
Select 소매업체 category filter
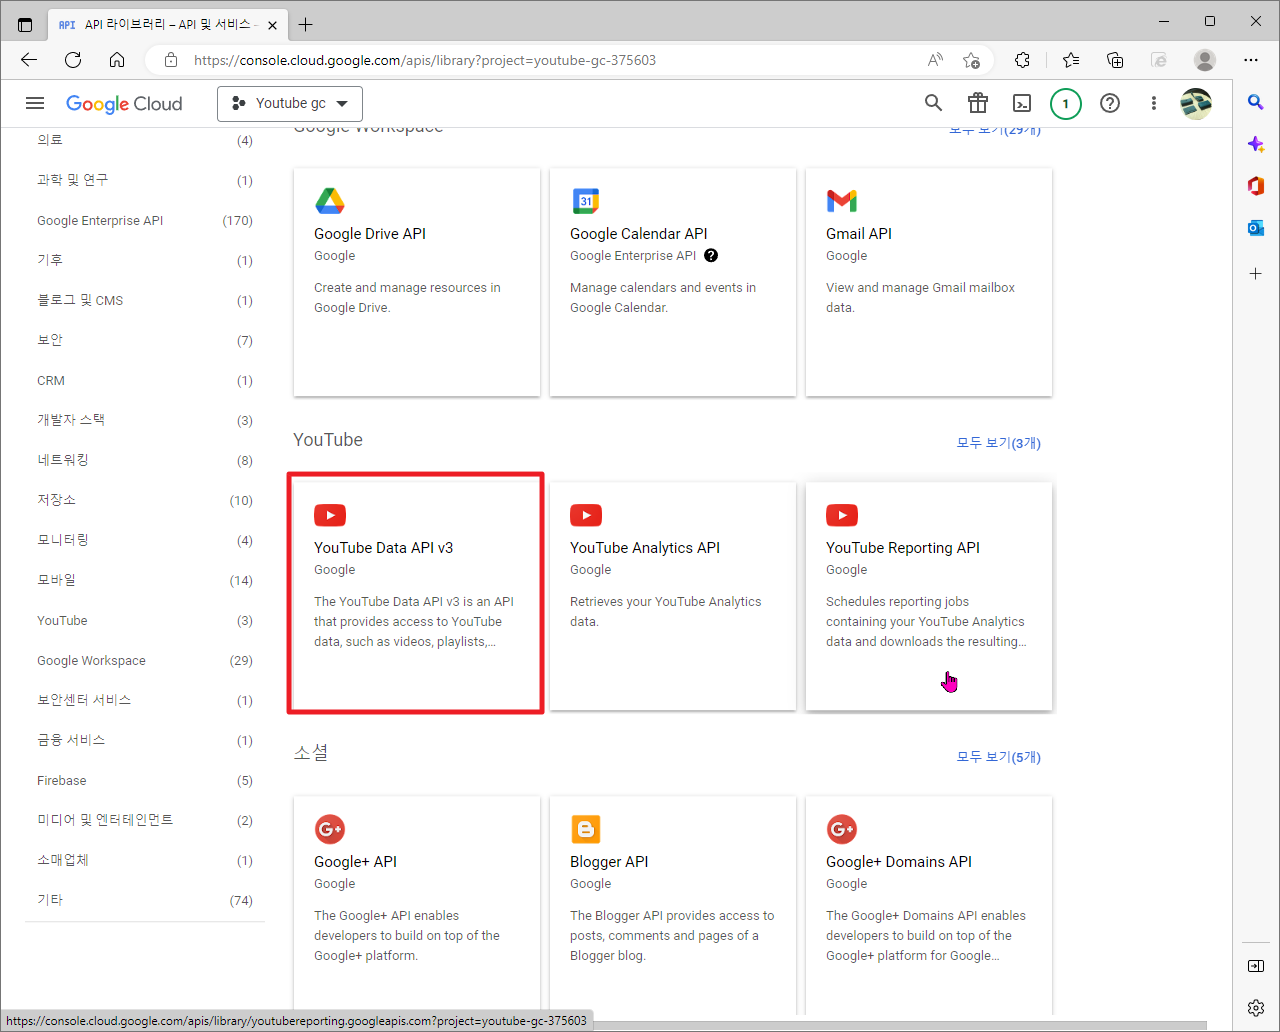coord(145,861)
